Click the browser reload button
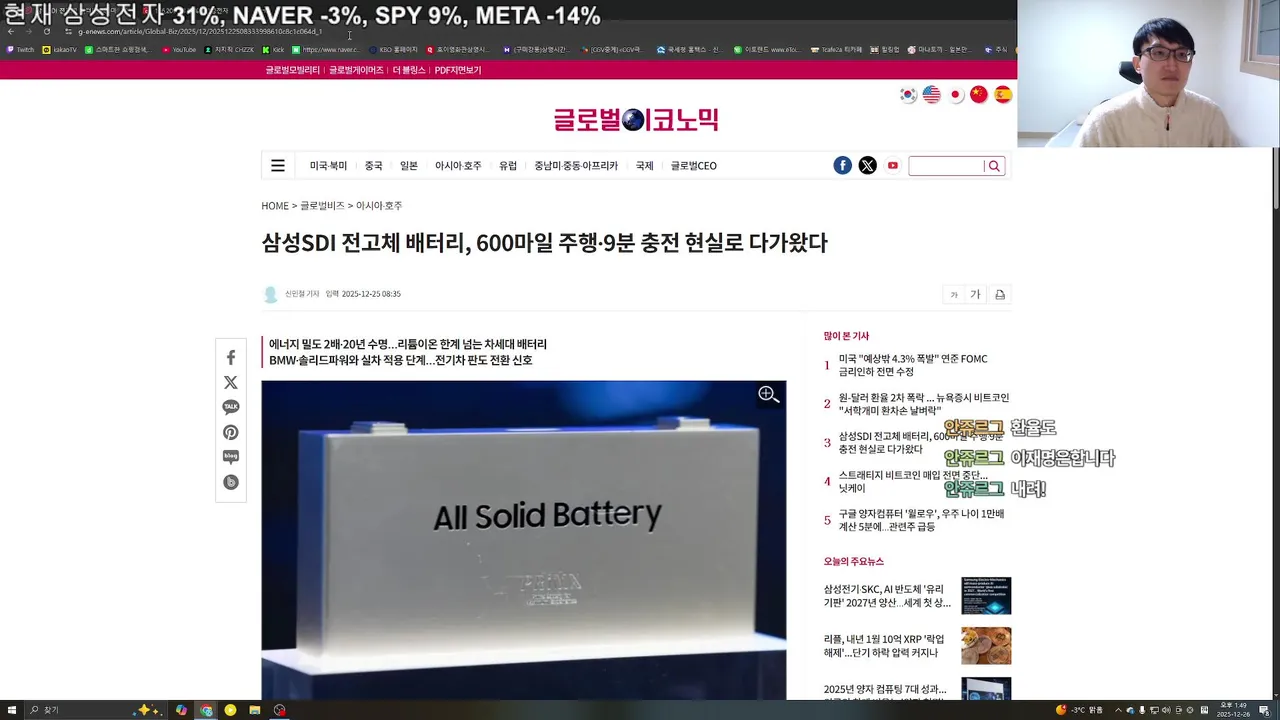 tap(46, 32)
